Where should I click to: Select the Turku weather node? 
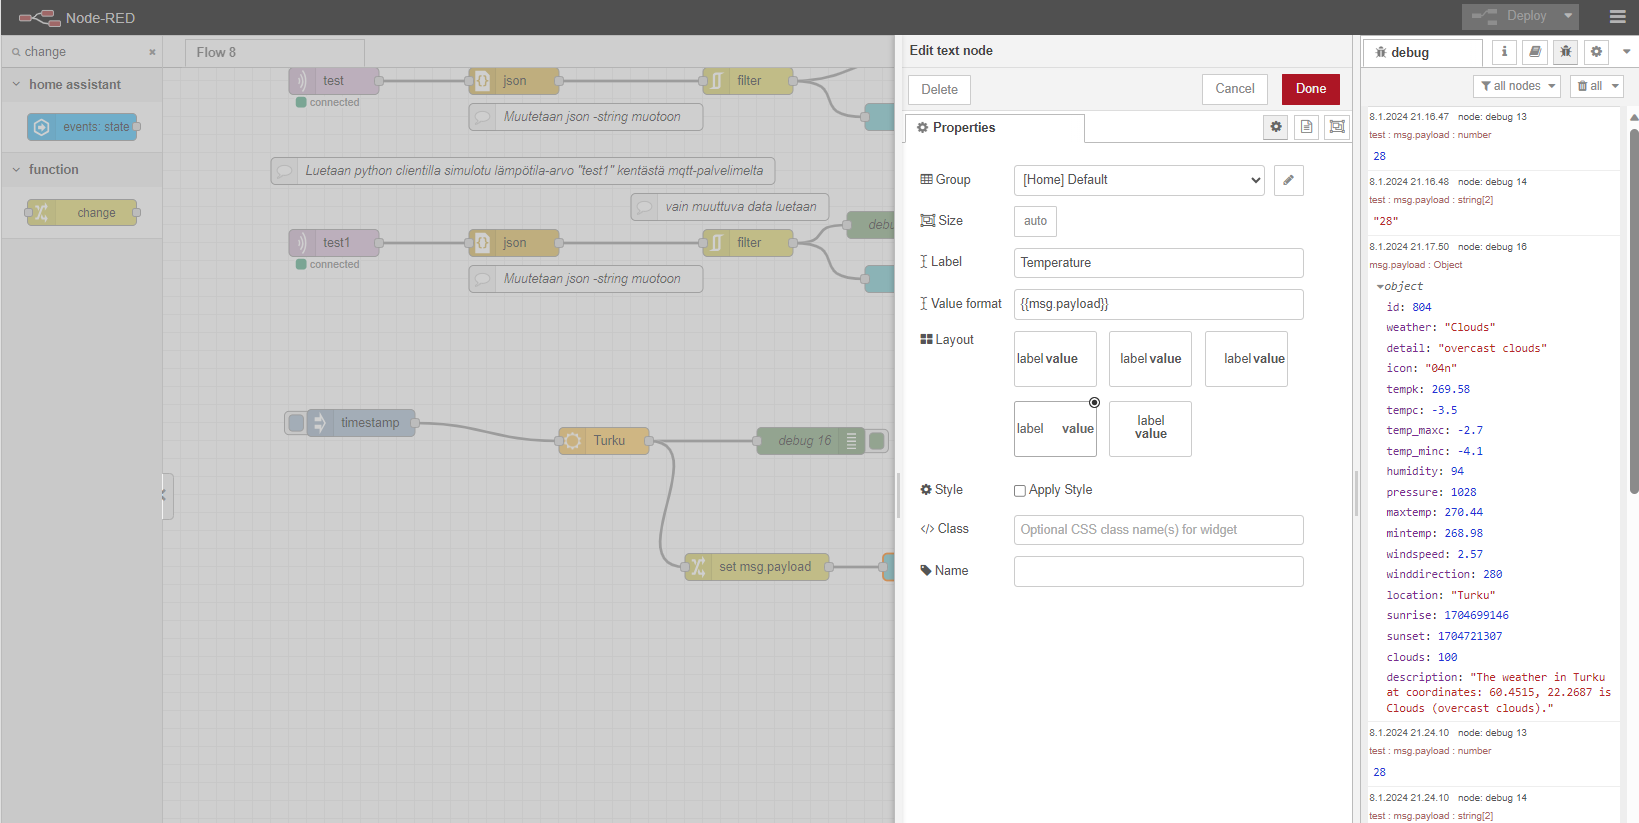(604, 441)
